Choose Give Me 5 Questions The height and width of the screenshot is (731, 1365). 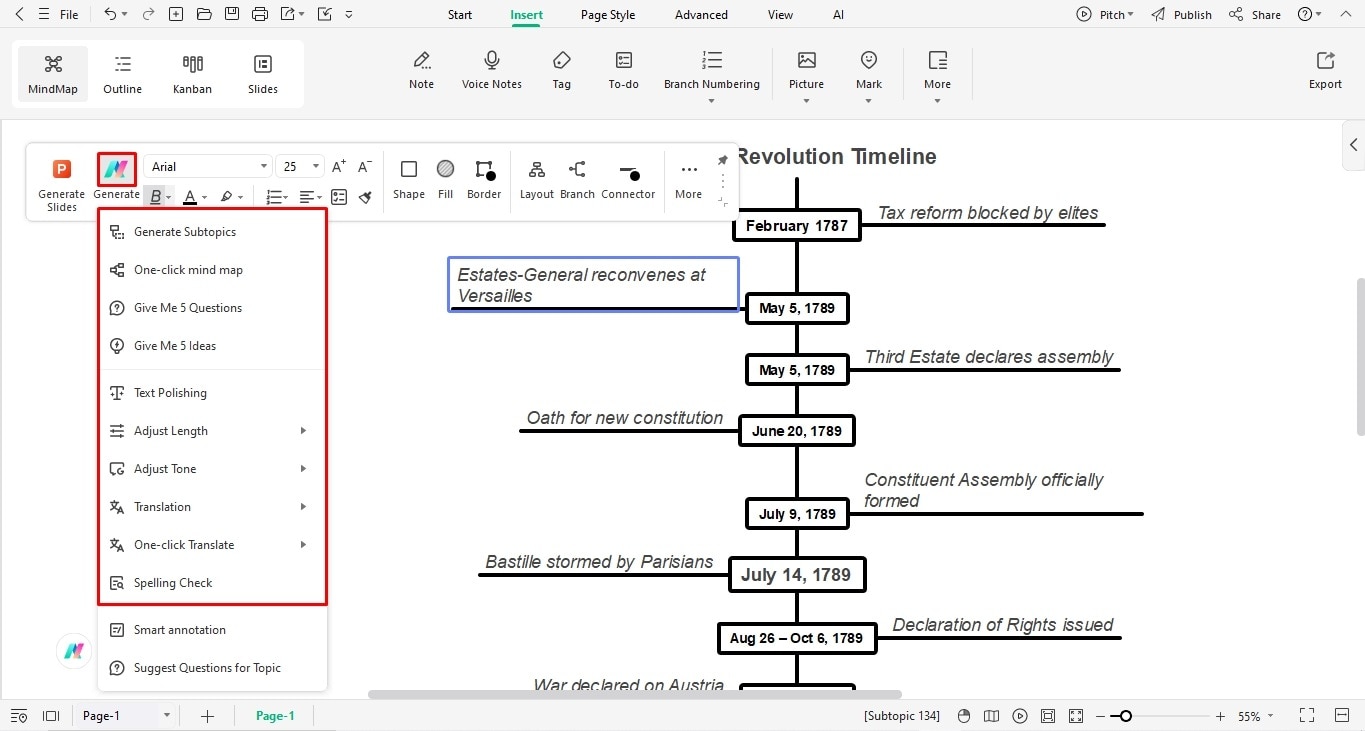(x=213, y=308)
